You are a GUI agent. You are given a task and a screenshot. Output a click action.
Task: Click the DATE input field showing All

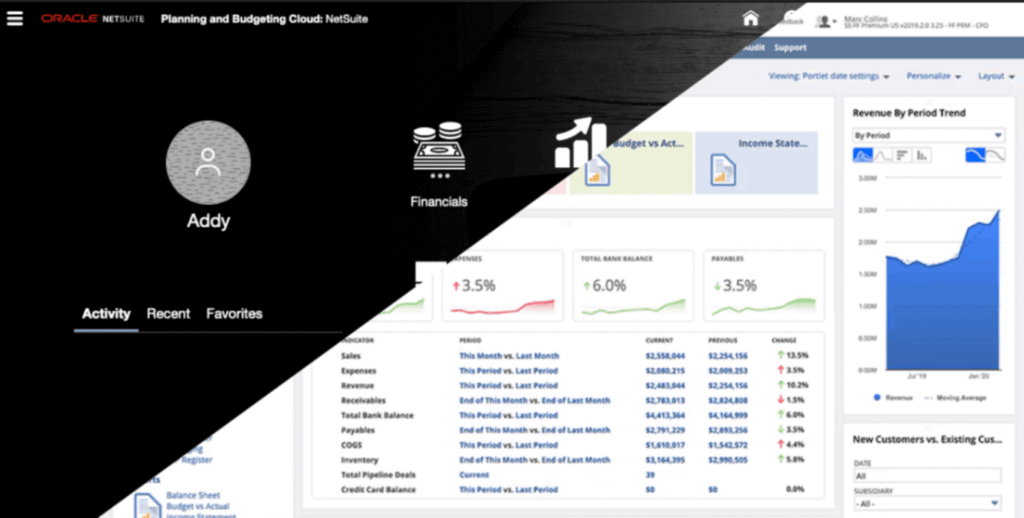coord(927,476)
